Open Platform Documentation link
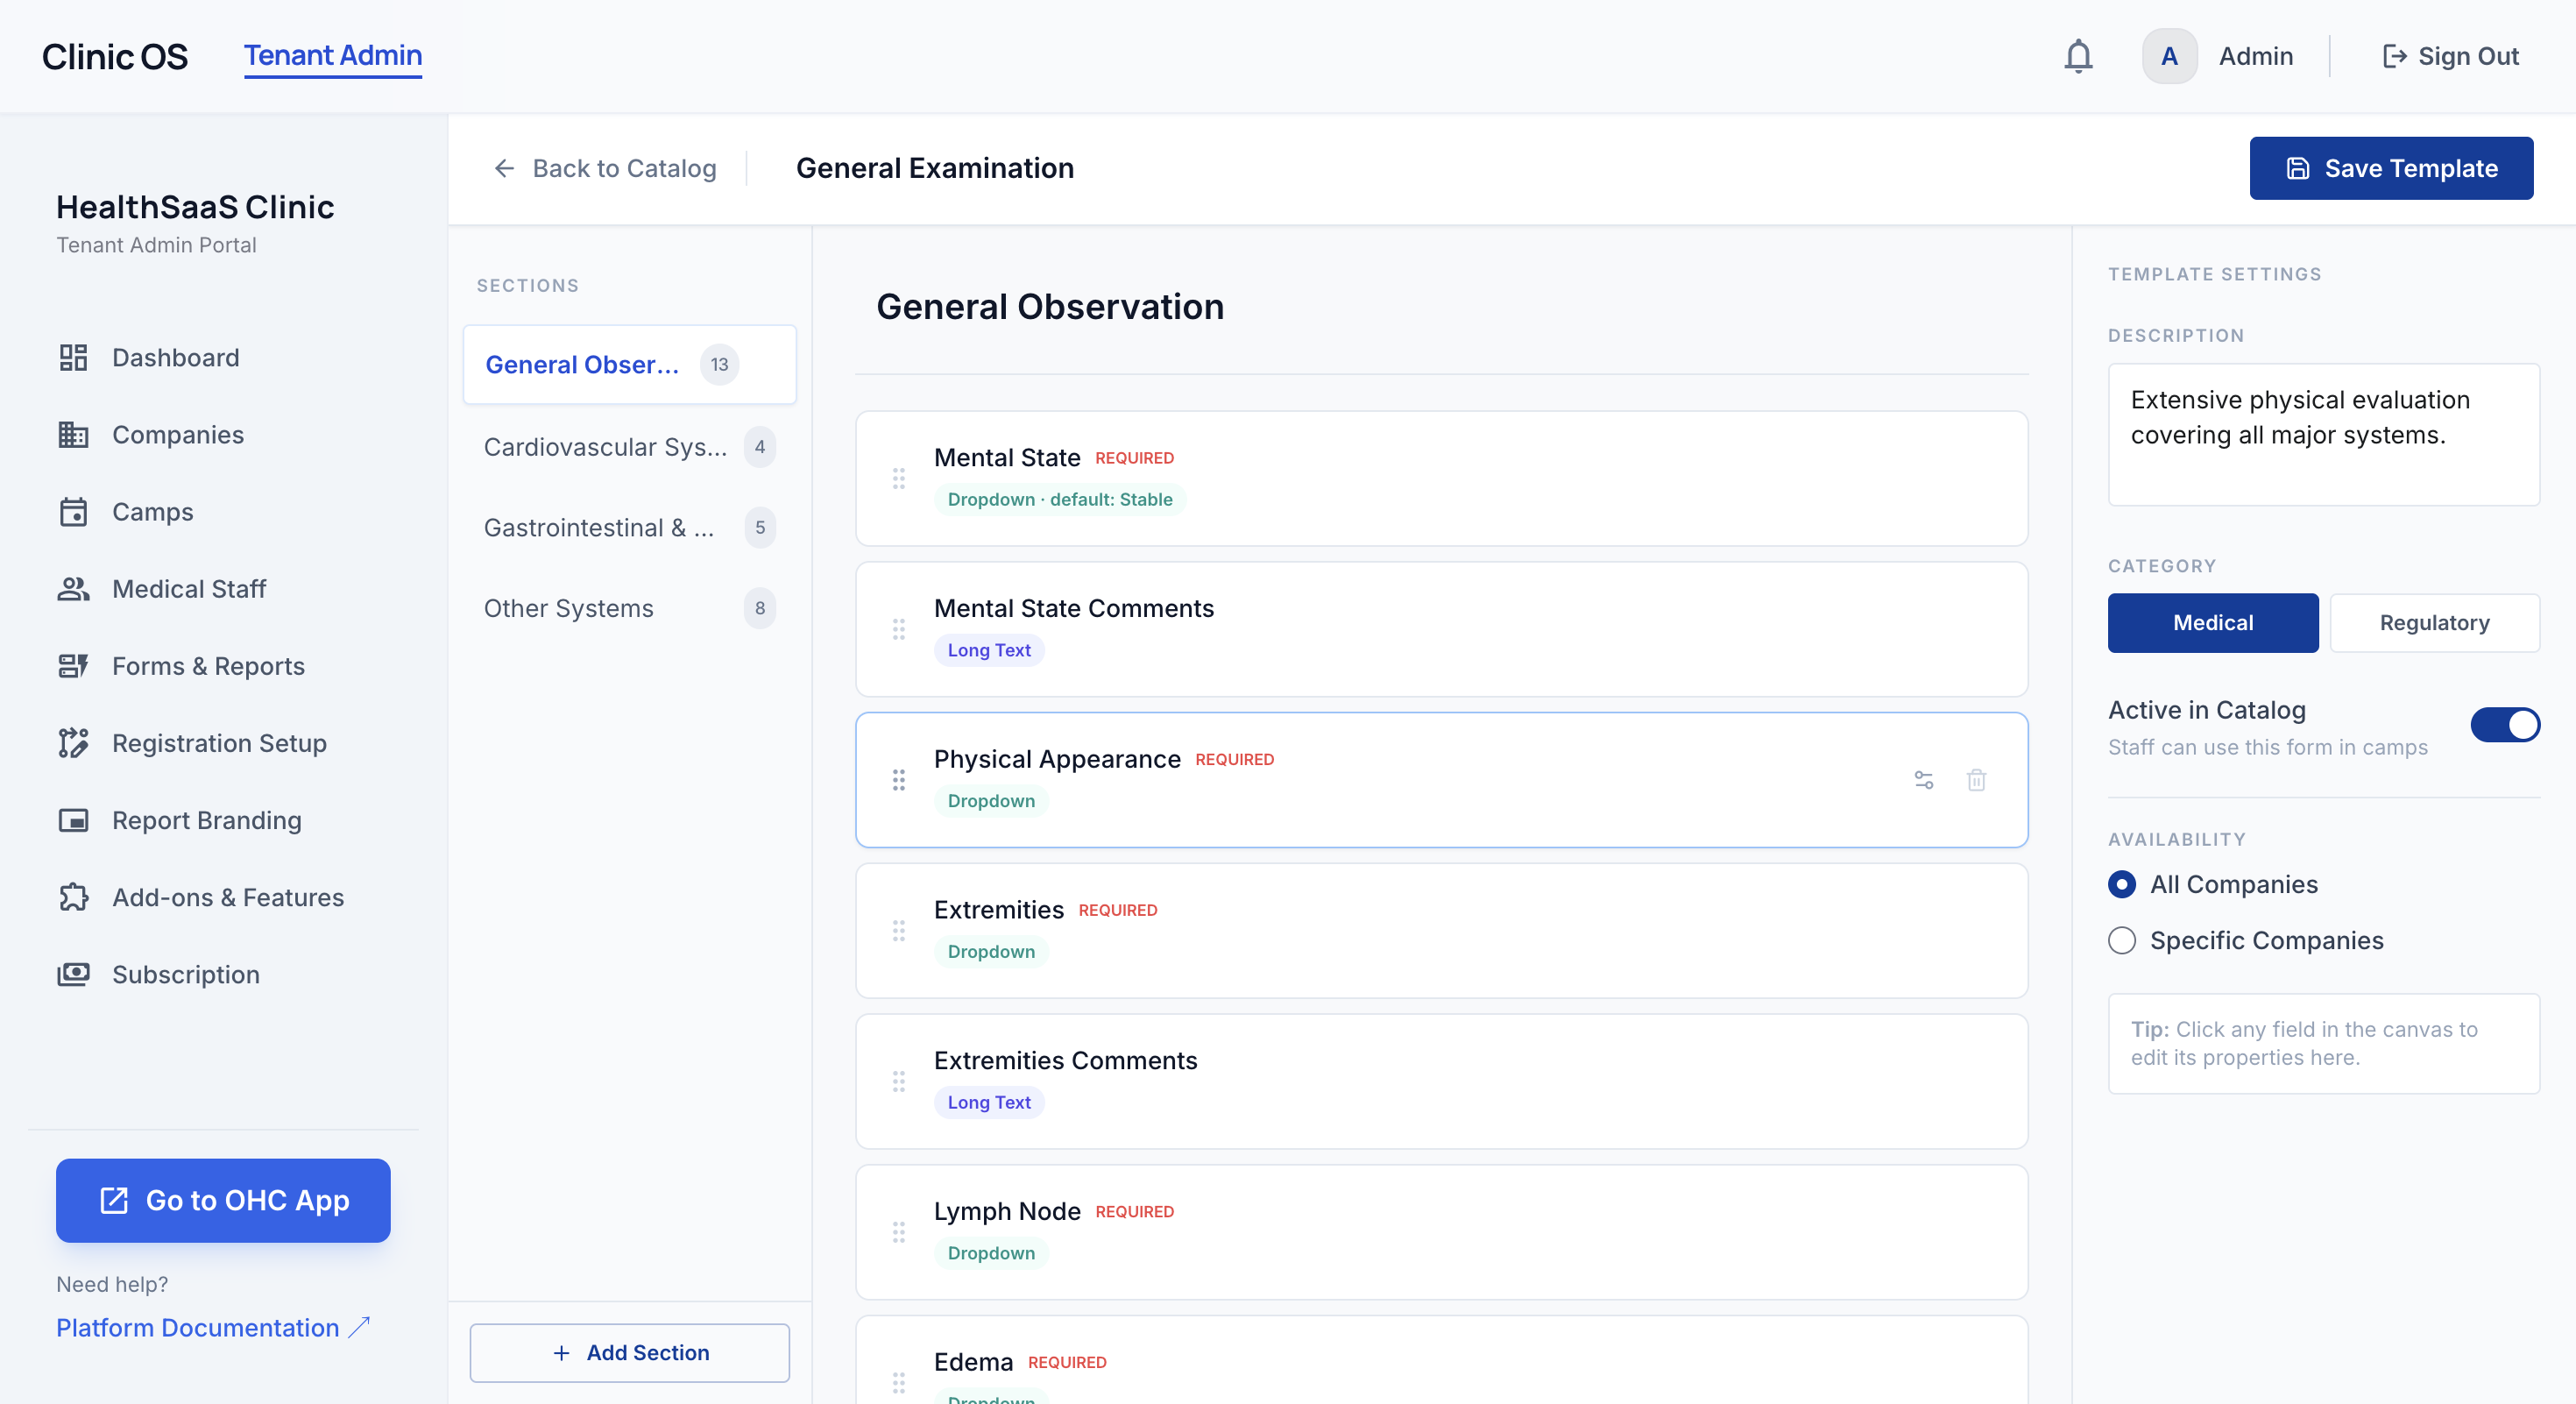 [x=197, y=1328]
